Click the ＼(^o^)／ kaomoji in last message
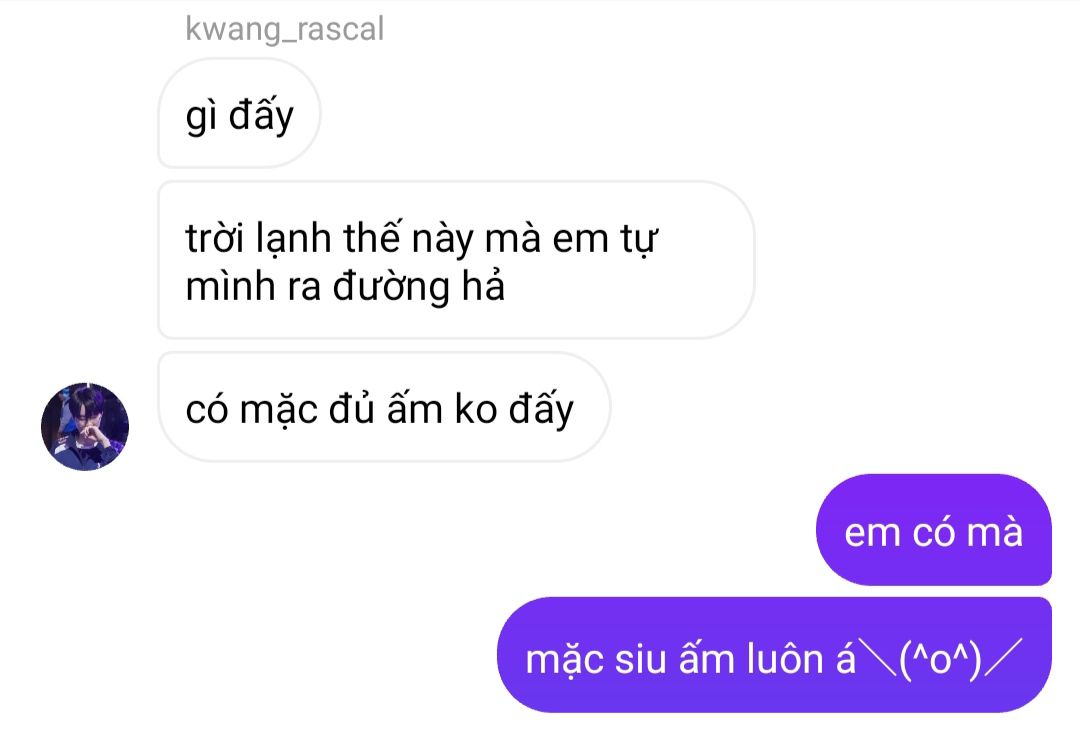 coord(940,659)
